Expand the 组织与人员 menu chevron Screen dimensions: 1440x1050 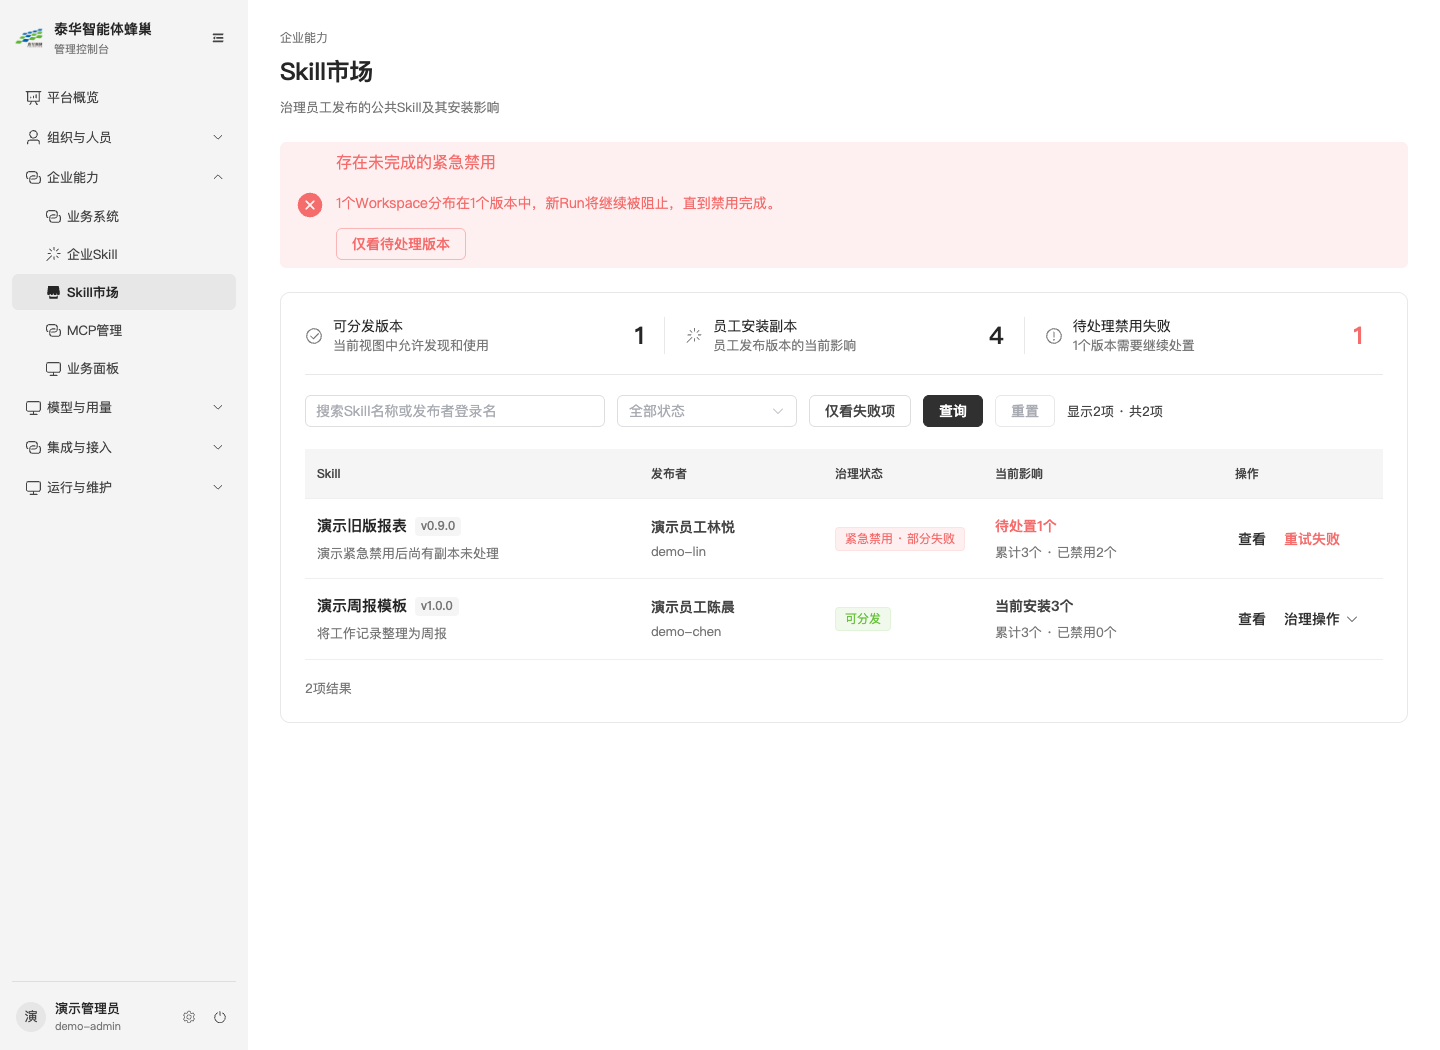218,137
